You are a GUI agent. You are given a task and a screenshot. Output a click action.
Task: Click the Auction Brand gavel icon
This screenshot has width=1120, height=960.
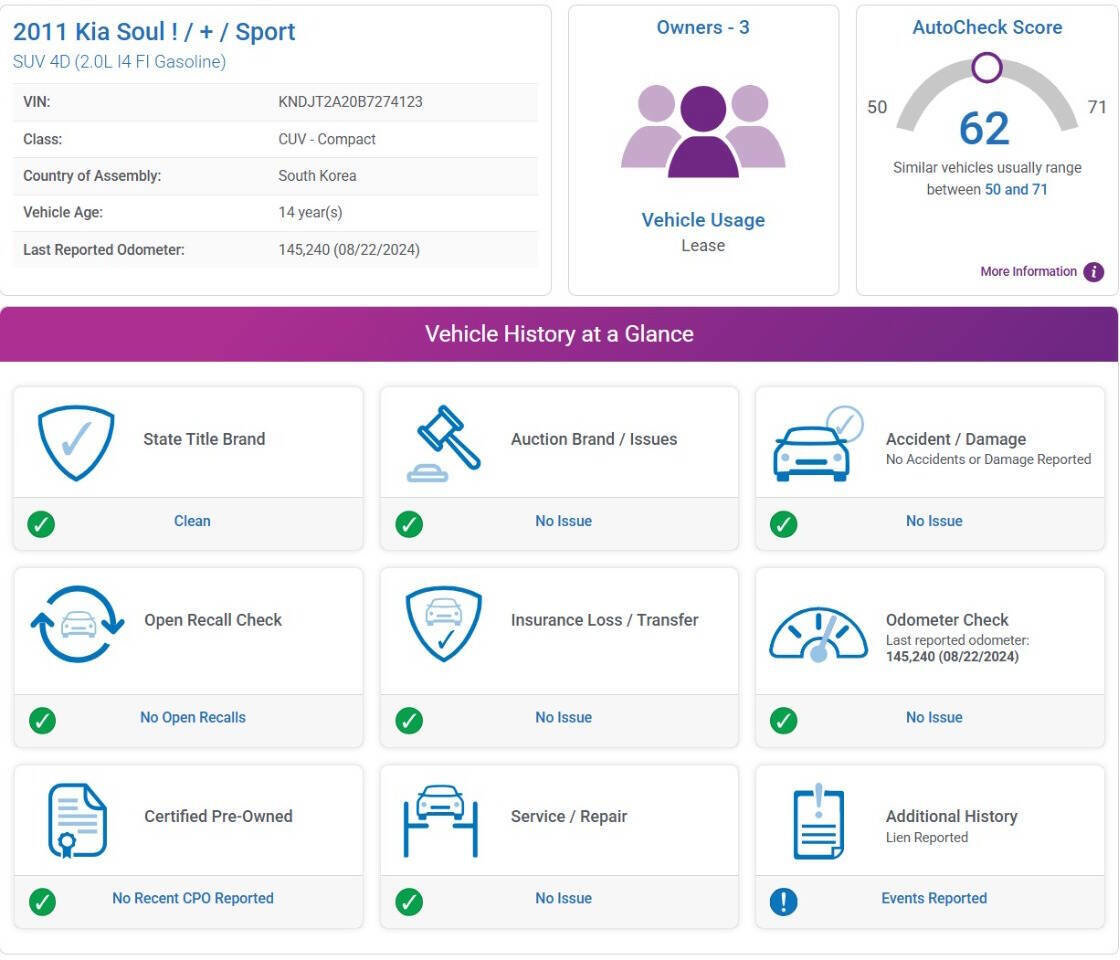[443, 444]
